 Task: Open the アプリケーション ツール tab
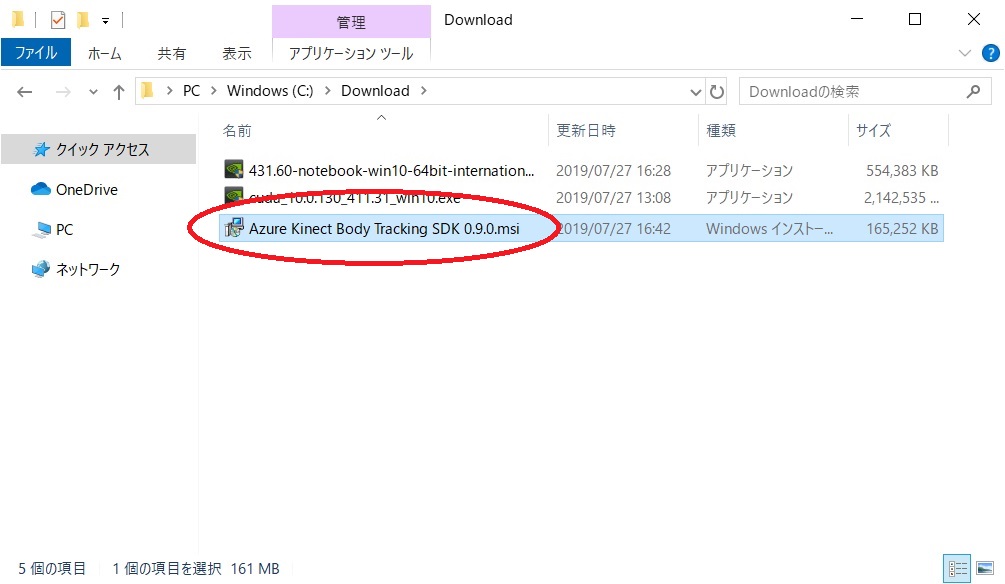pos(351,53)
